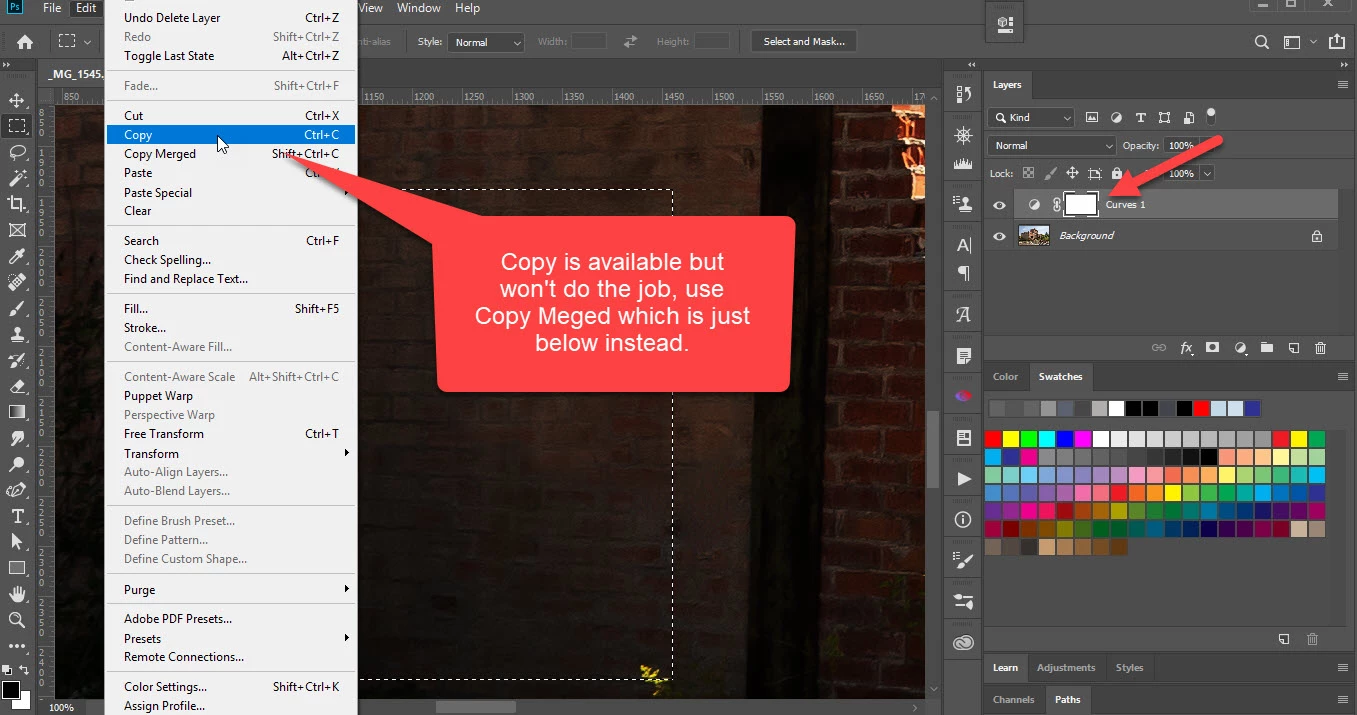The width and height of the screenshot is (1357, 715).
Task: Select the Horizontal Type tool
Action: (x=17, y=516)
